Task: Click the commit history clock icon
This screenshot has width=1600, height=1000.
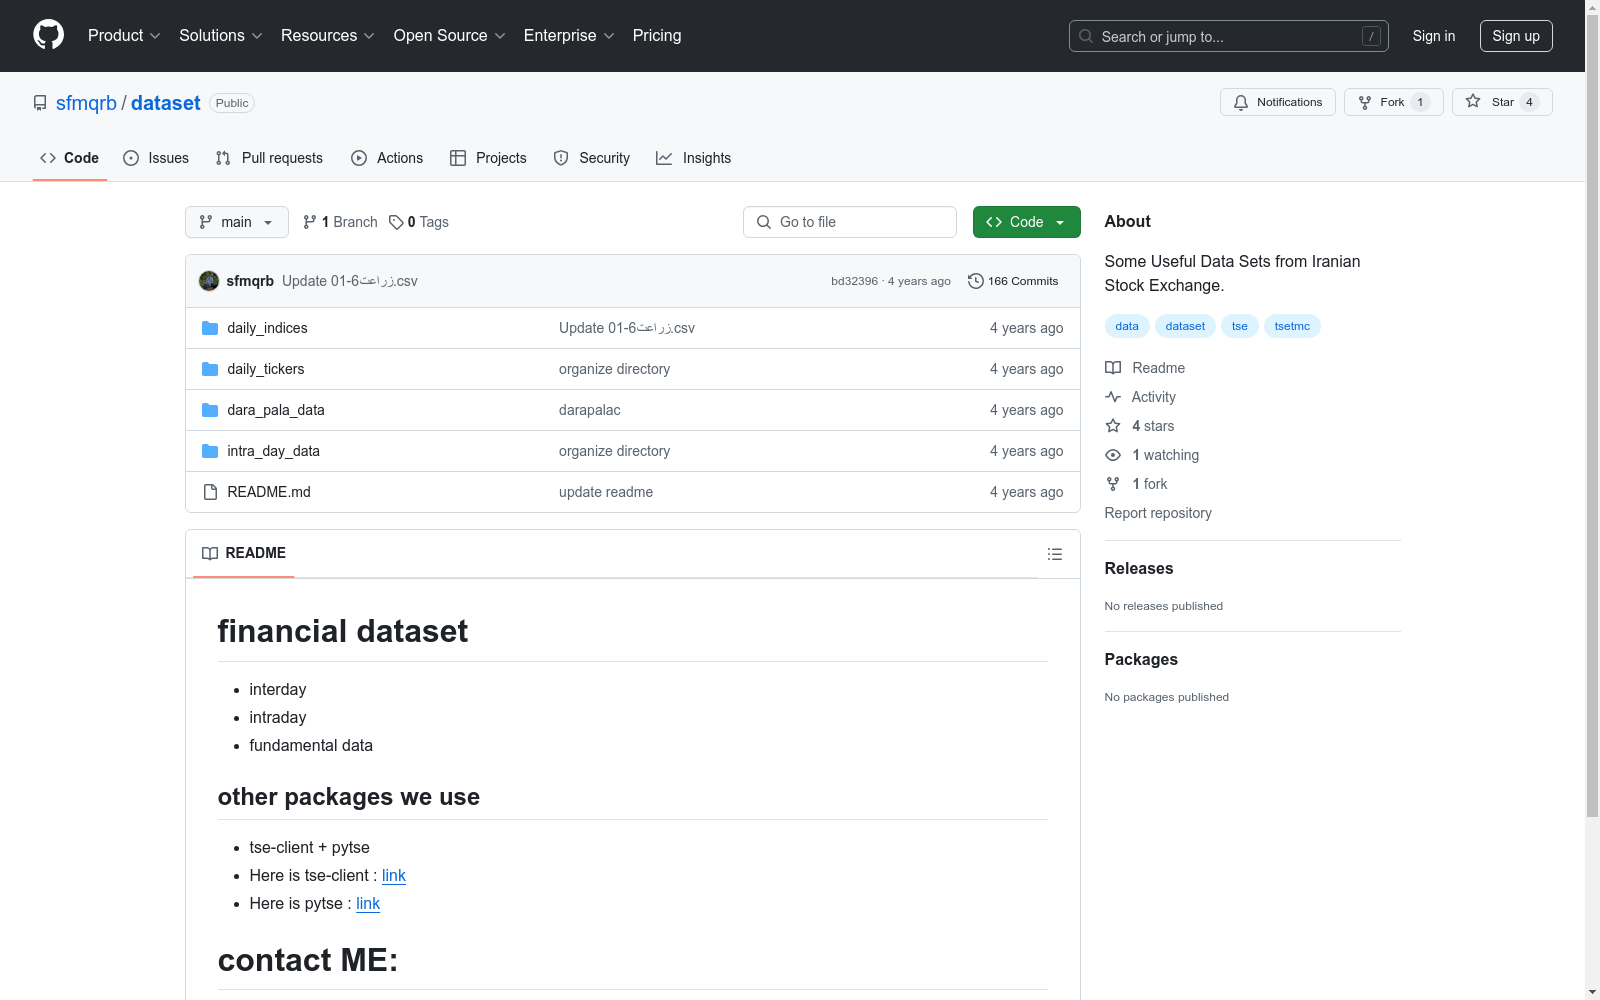Action: coord(976,281)
